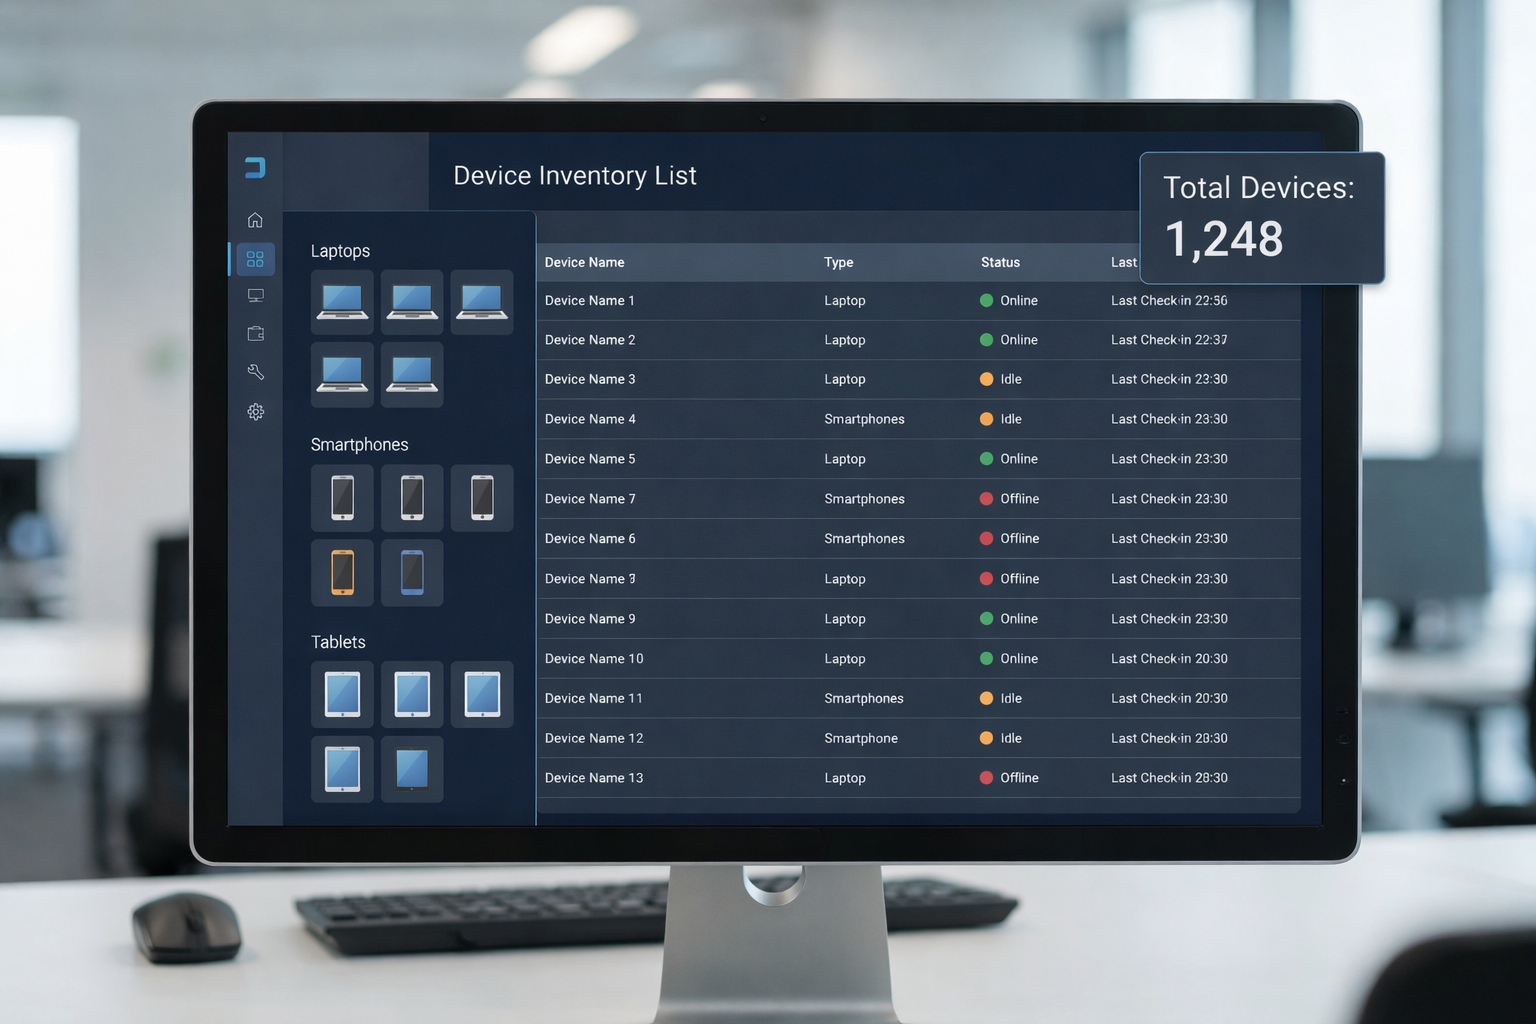
Task: Expand the Tablets category
Action: (338, 642)
